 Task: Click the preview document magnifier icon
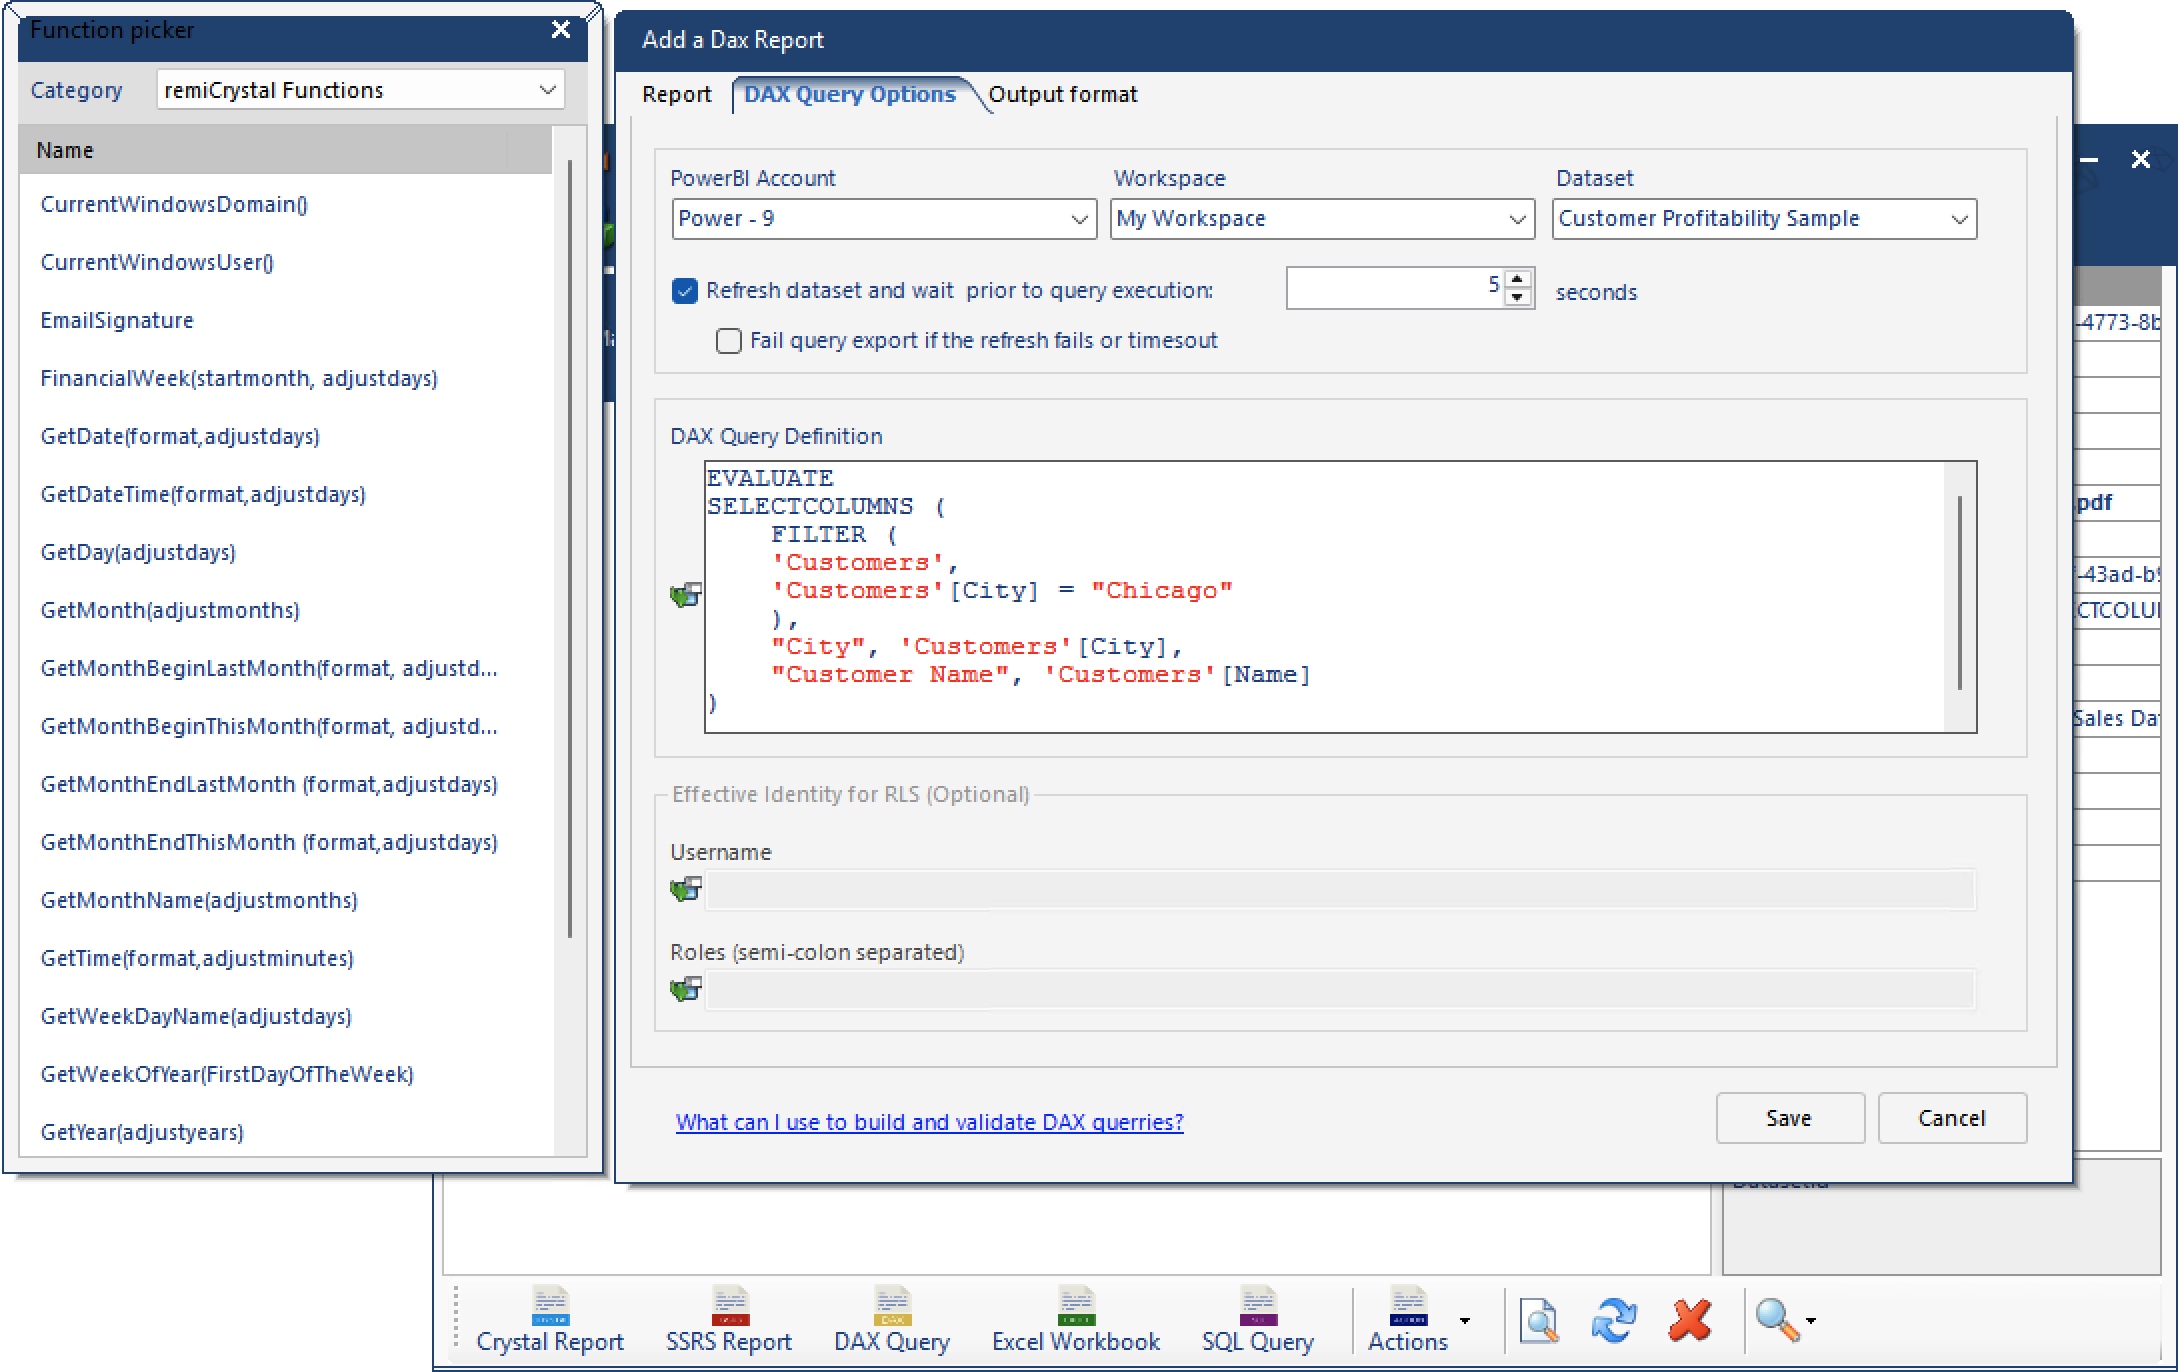tap(1539, 1320)
